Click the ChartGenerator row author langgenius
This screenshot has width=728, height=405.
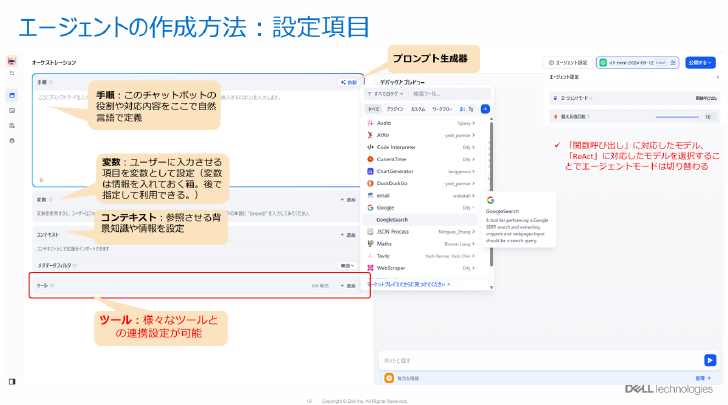[459, 172]
